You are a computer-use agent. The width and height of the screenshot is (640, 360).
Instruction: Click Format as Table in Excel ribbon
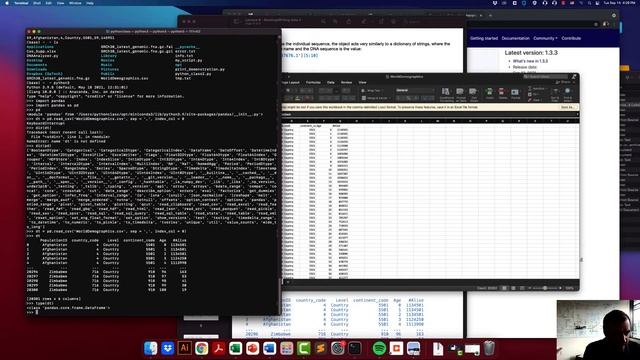point(460,94)
